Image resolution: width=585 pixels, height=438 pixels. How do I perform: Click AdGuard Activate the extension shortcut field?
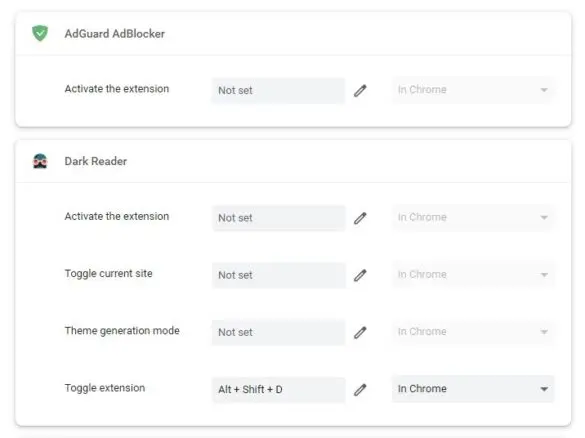278,91
